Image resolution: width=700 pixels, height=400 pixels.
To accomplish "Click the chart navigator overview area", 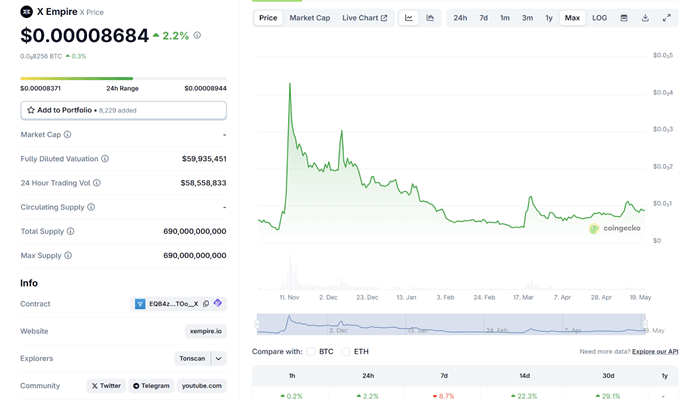I will (451, 324).
